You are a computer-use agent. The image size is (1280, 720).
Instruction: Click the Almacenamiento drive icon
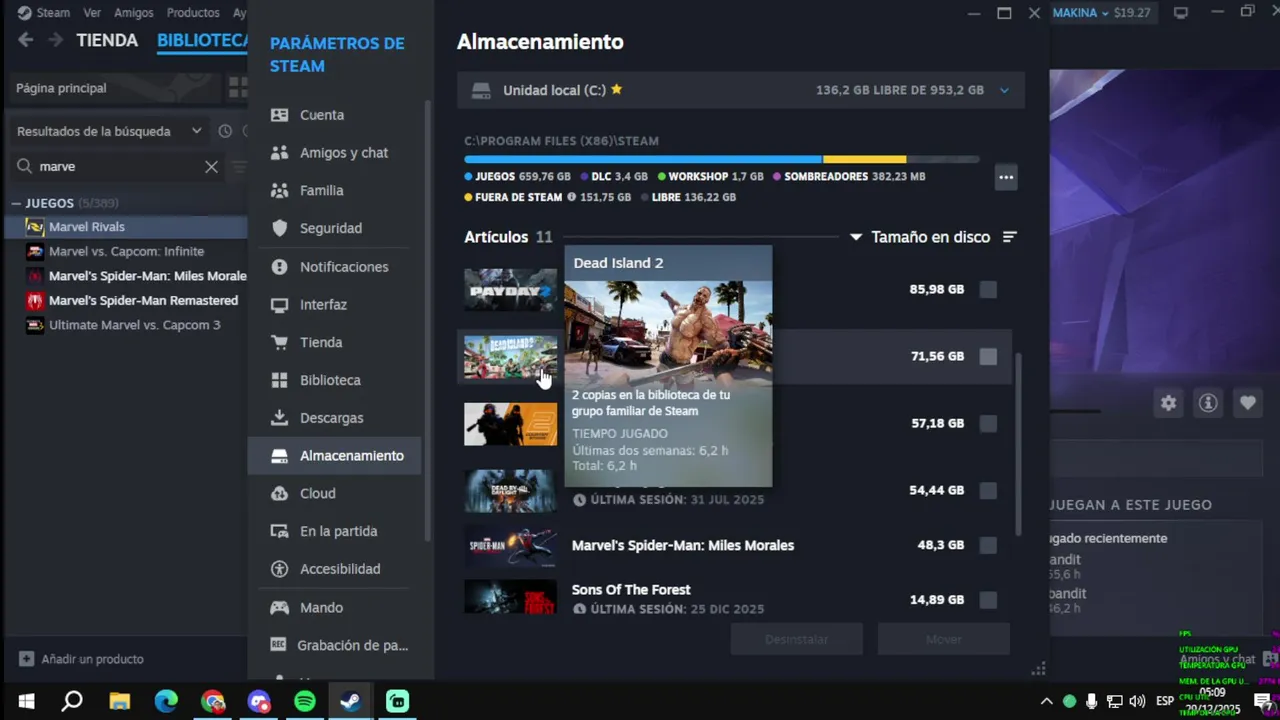[x=280, y=456]
